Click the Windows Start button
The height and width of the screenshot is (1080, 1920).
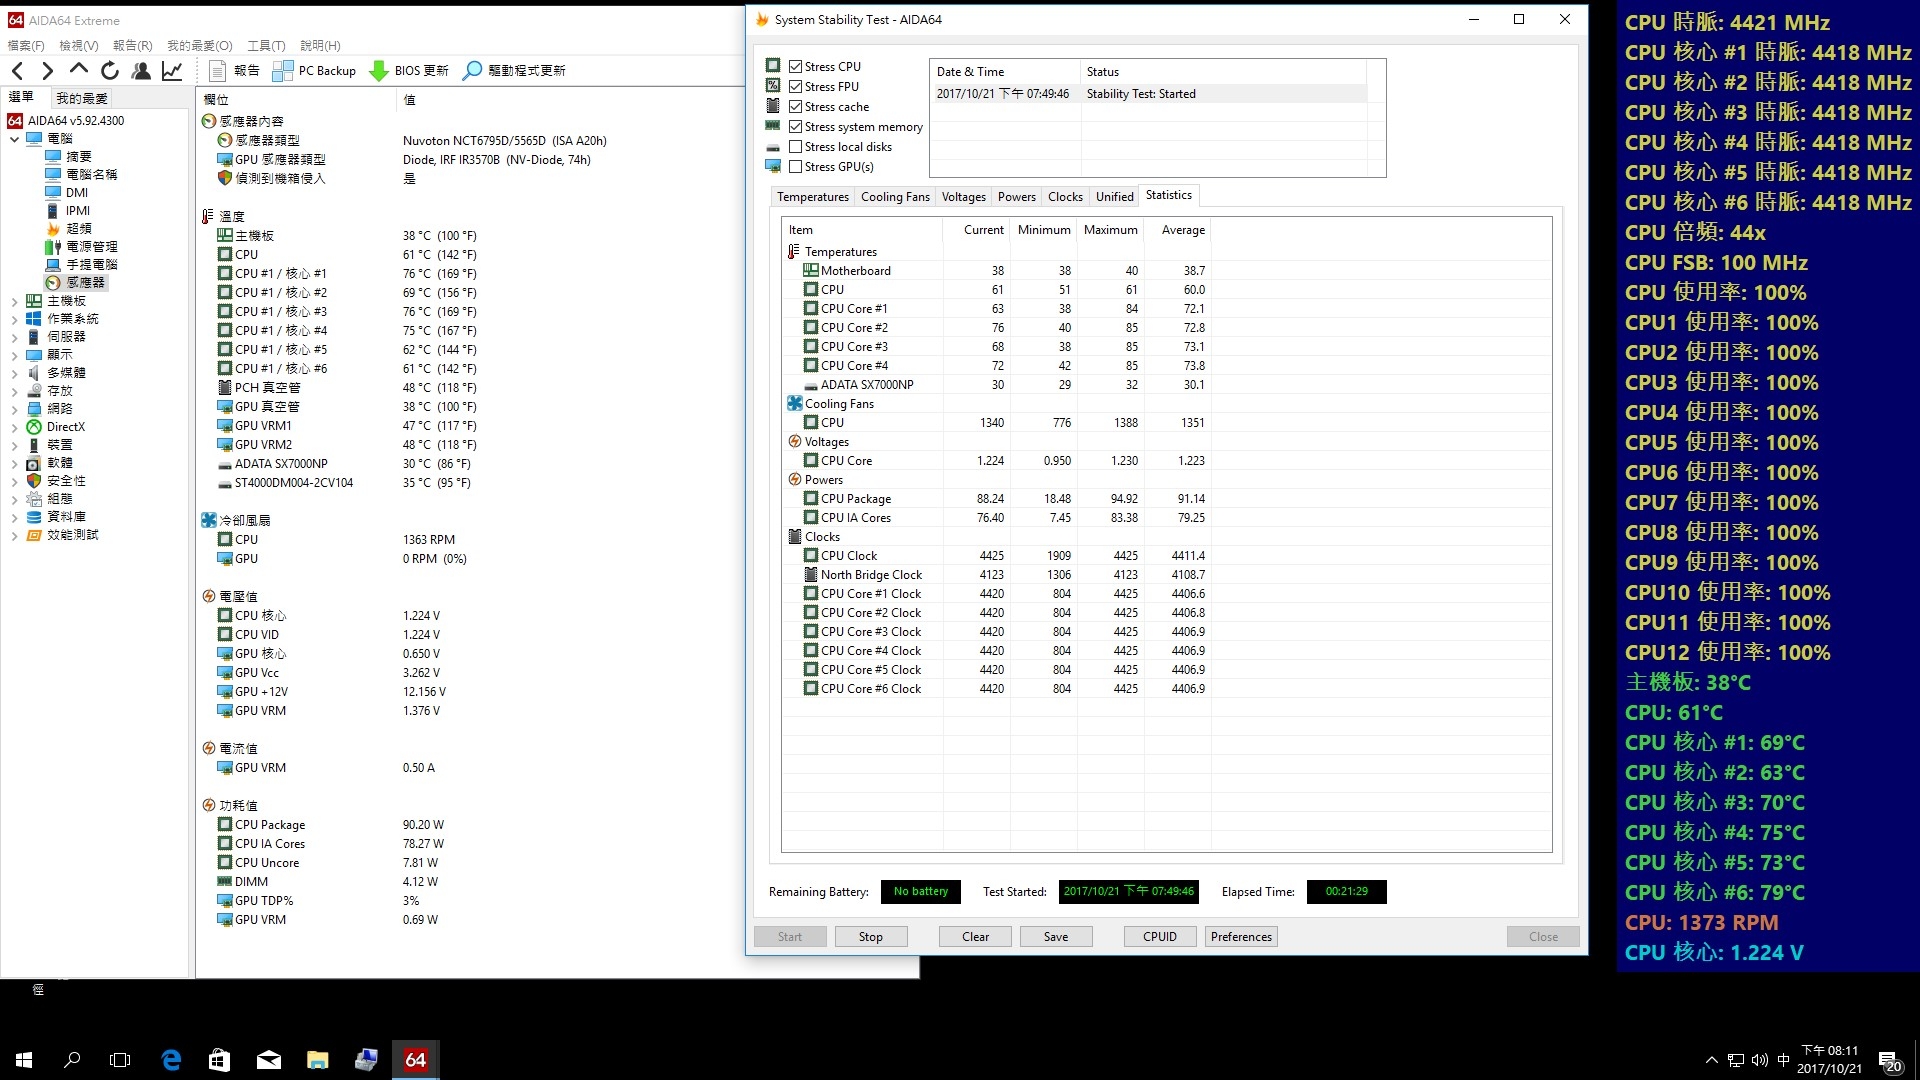pyautogui.click(x=24, y=1059)
